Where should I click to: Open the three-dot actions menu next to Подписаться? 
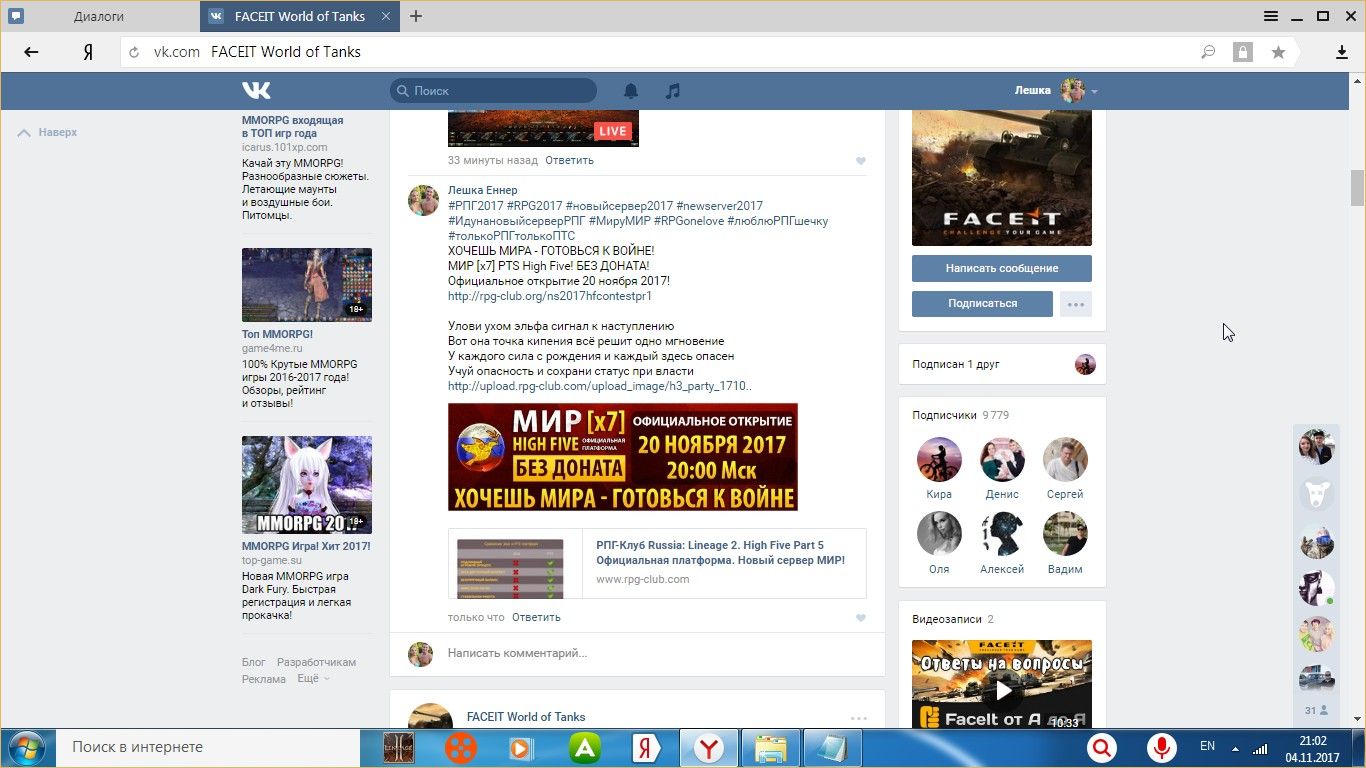(x=1076, y=304)
